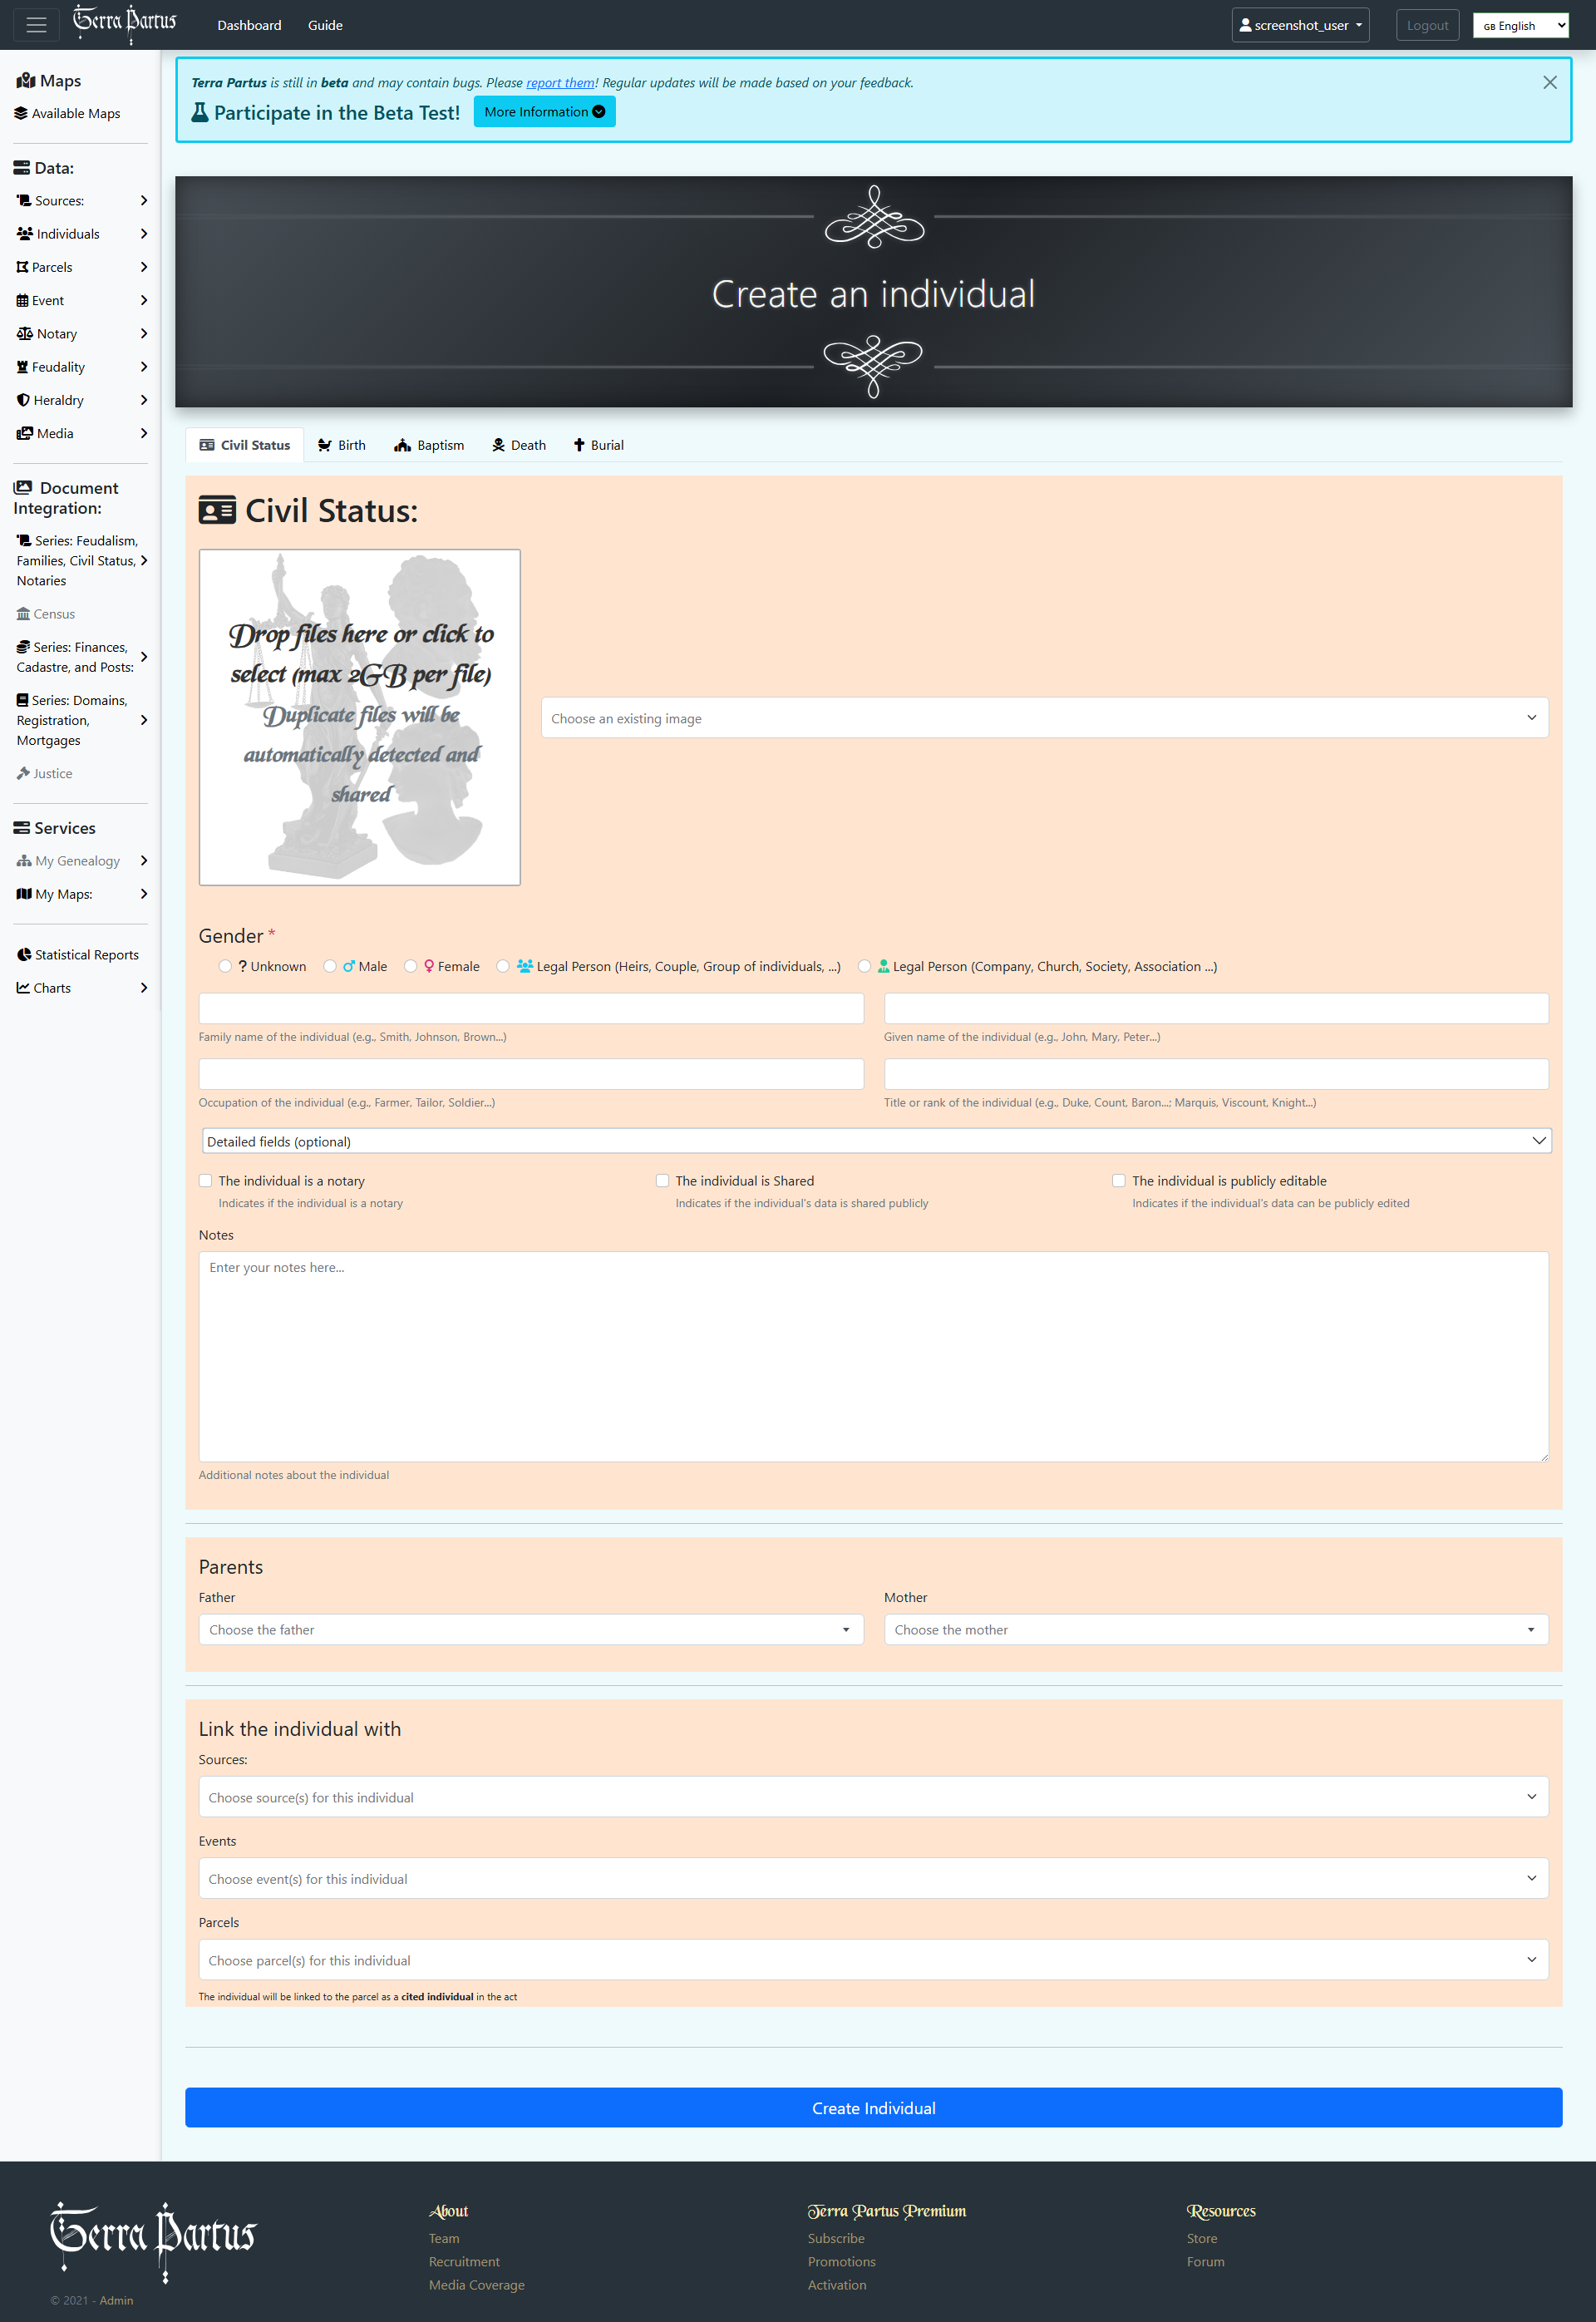Click the Feudality rook icon in sidebar
The height and width of the screenshot is (2322, 1596).
coord(22,367)
